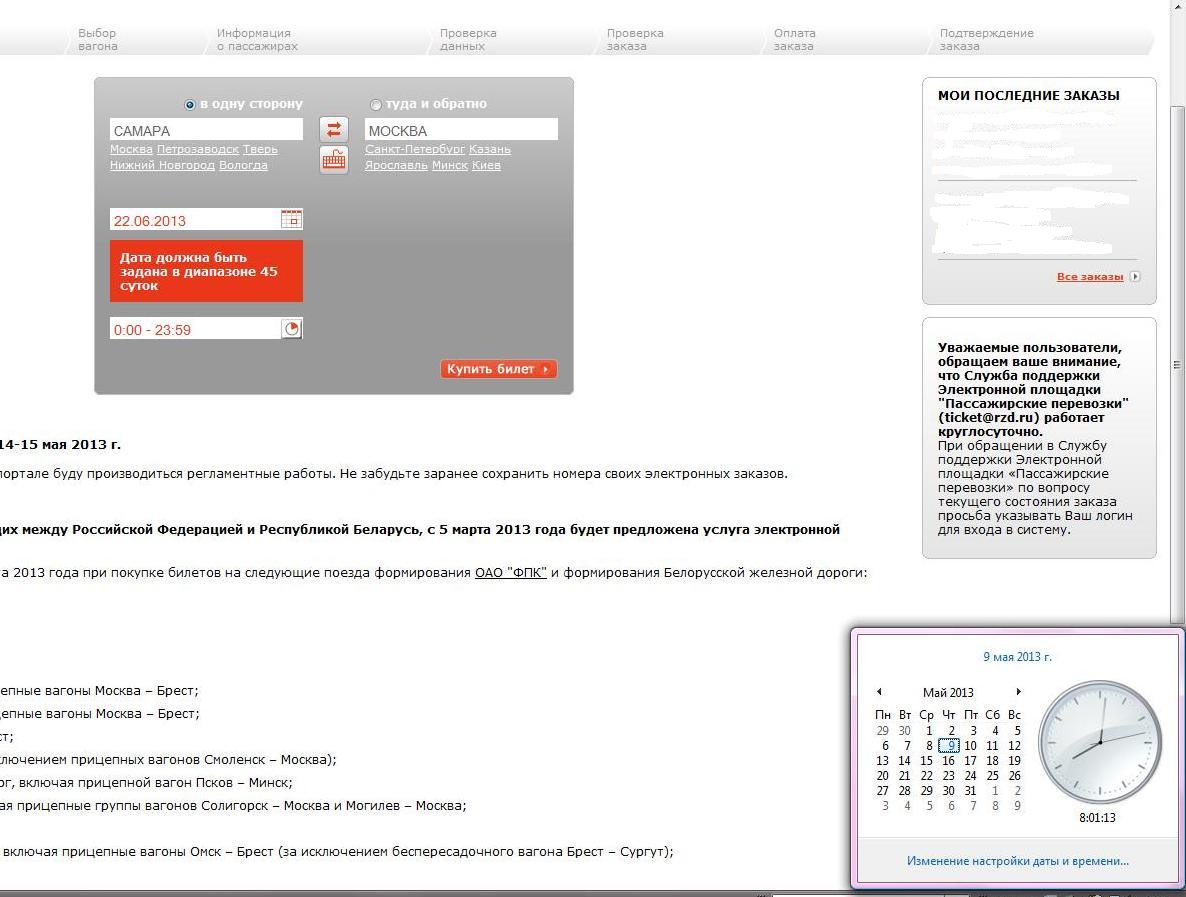Click the analog clock face
The height and width of the screenshot is (897, 1186).
tap(1100, 742)
